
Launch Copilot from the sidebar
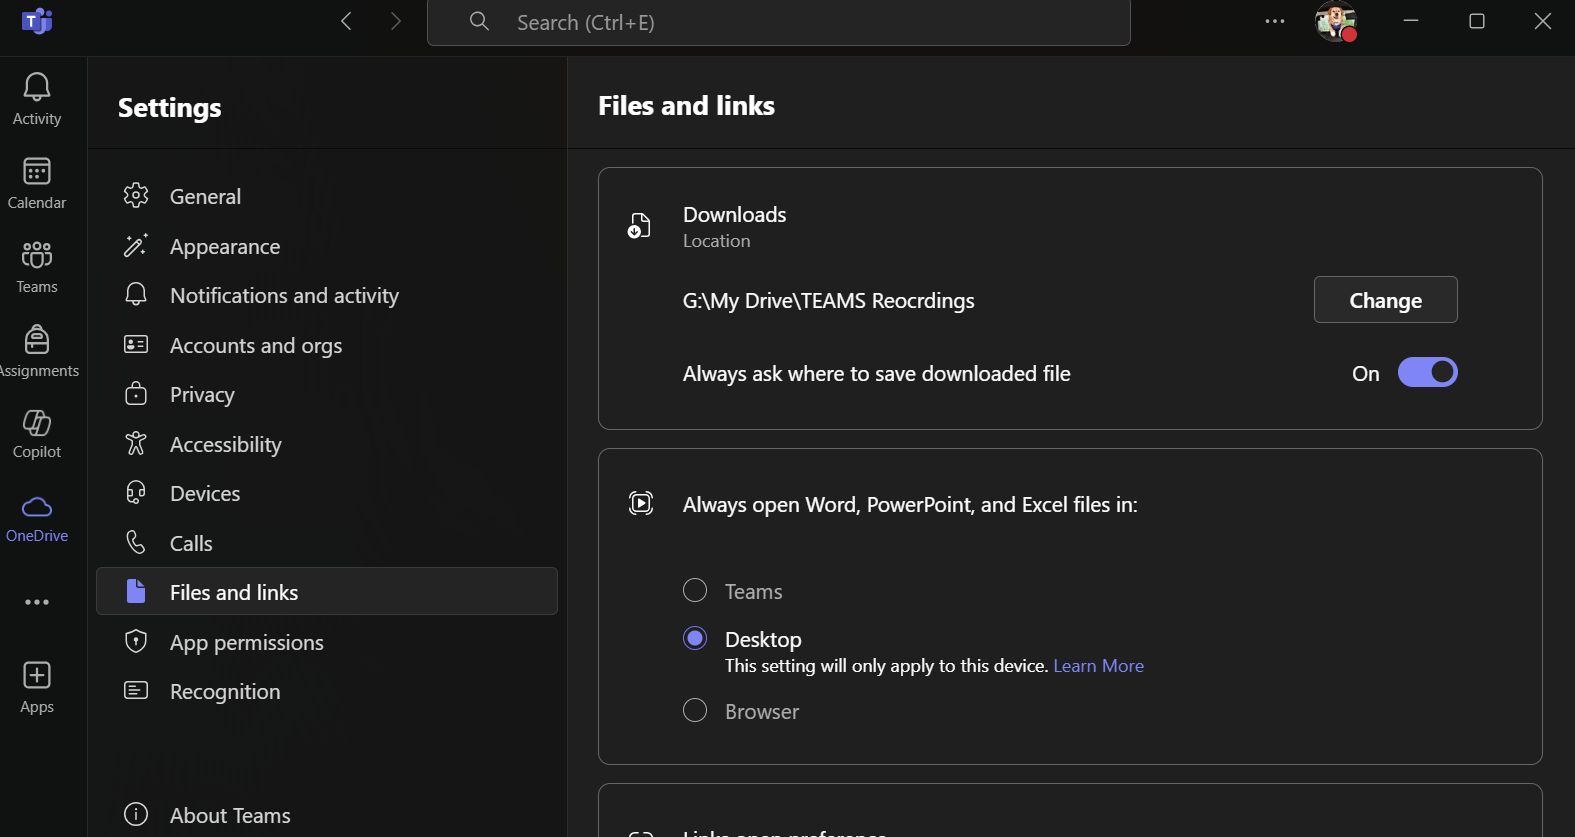point(37,435)
